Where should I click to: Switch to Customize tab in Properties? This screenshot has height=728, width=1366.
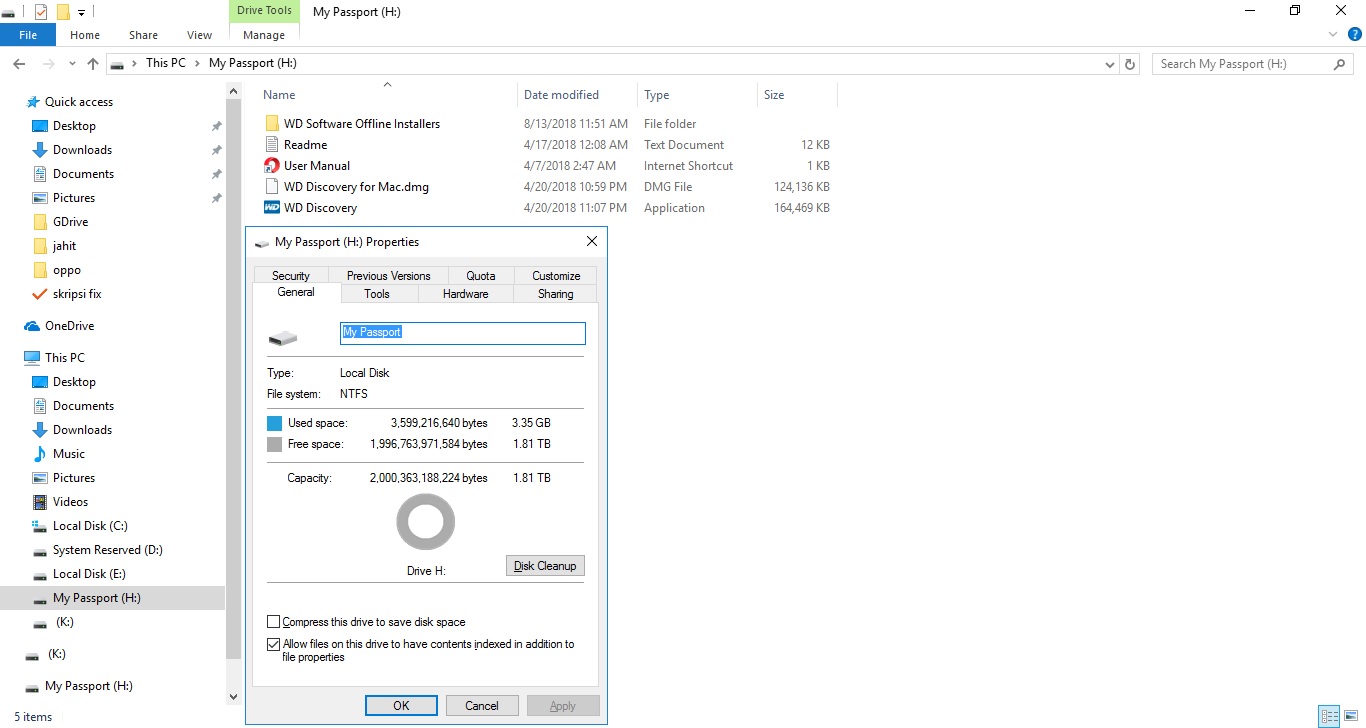click(x=556, y=276)
